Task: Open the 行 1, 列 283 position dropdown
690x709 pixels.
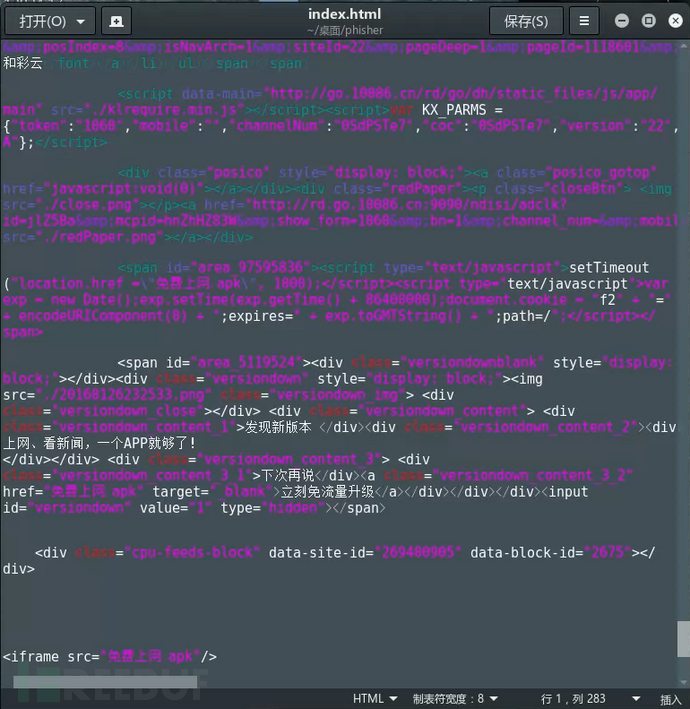Action: [x=590, y=699]
